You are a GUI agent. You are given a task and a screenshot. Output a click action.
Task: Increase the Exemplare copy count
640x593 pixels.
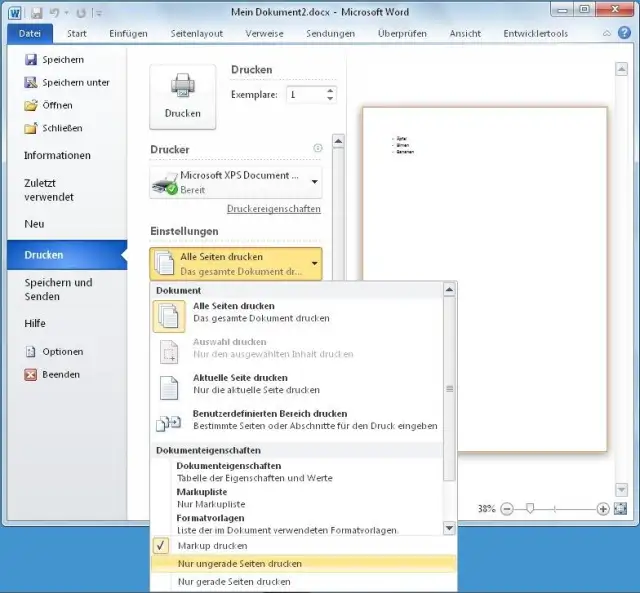tap(331, 90)
